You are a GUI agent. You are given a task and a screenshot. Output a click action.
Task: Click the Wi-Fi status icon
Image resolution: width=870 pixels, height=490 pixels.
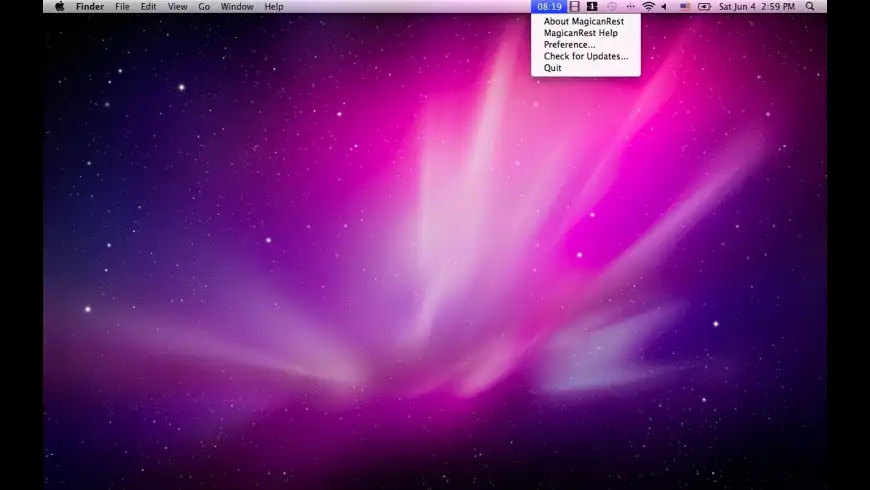(648, 6)
